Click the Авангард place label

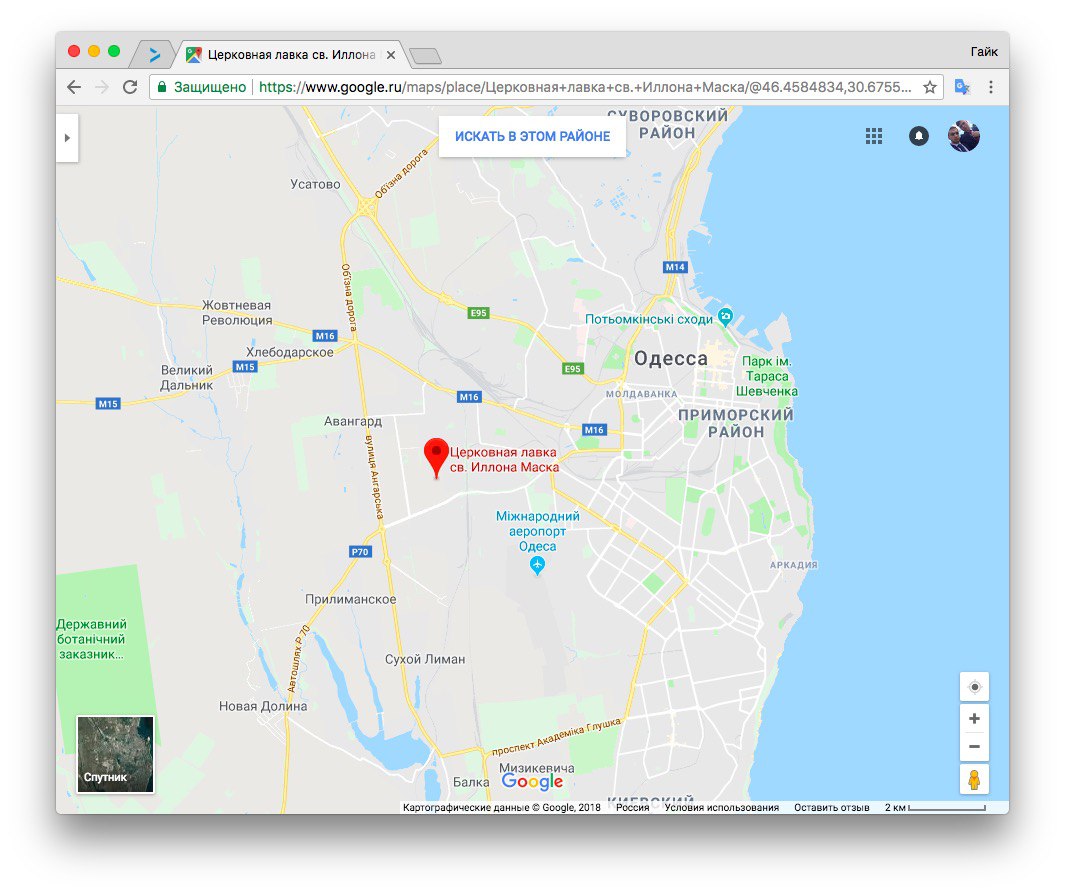(353, 421)
